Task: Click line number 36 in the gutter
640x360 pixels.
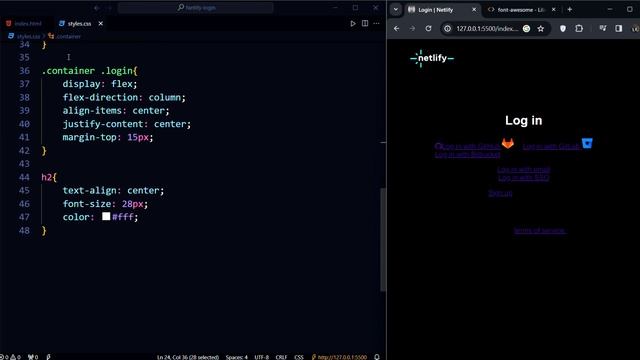Action: pyautogui.click(x=24, y=71)
